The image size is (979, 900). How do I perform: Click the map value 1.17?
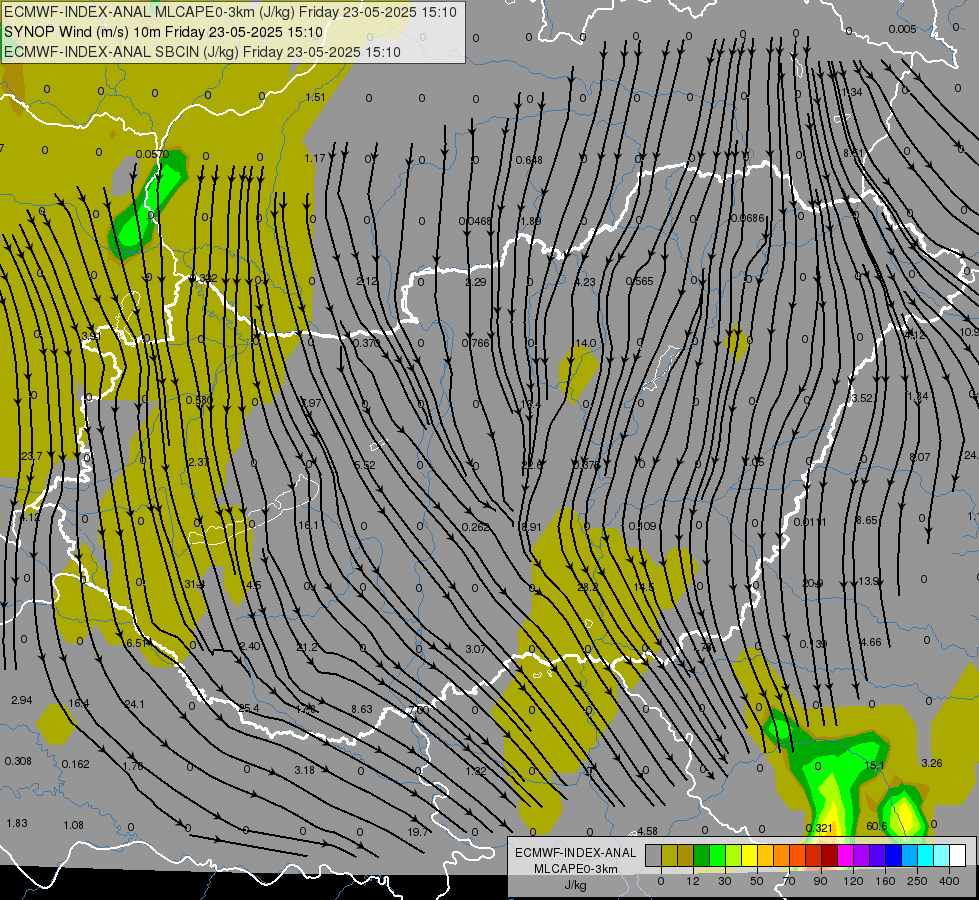pos(315,158)
